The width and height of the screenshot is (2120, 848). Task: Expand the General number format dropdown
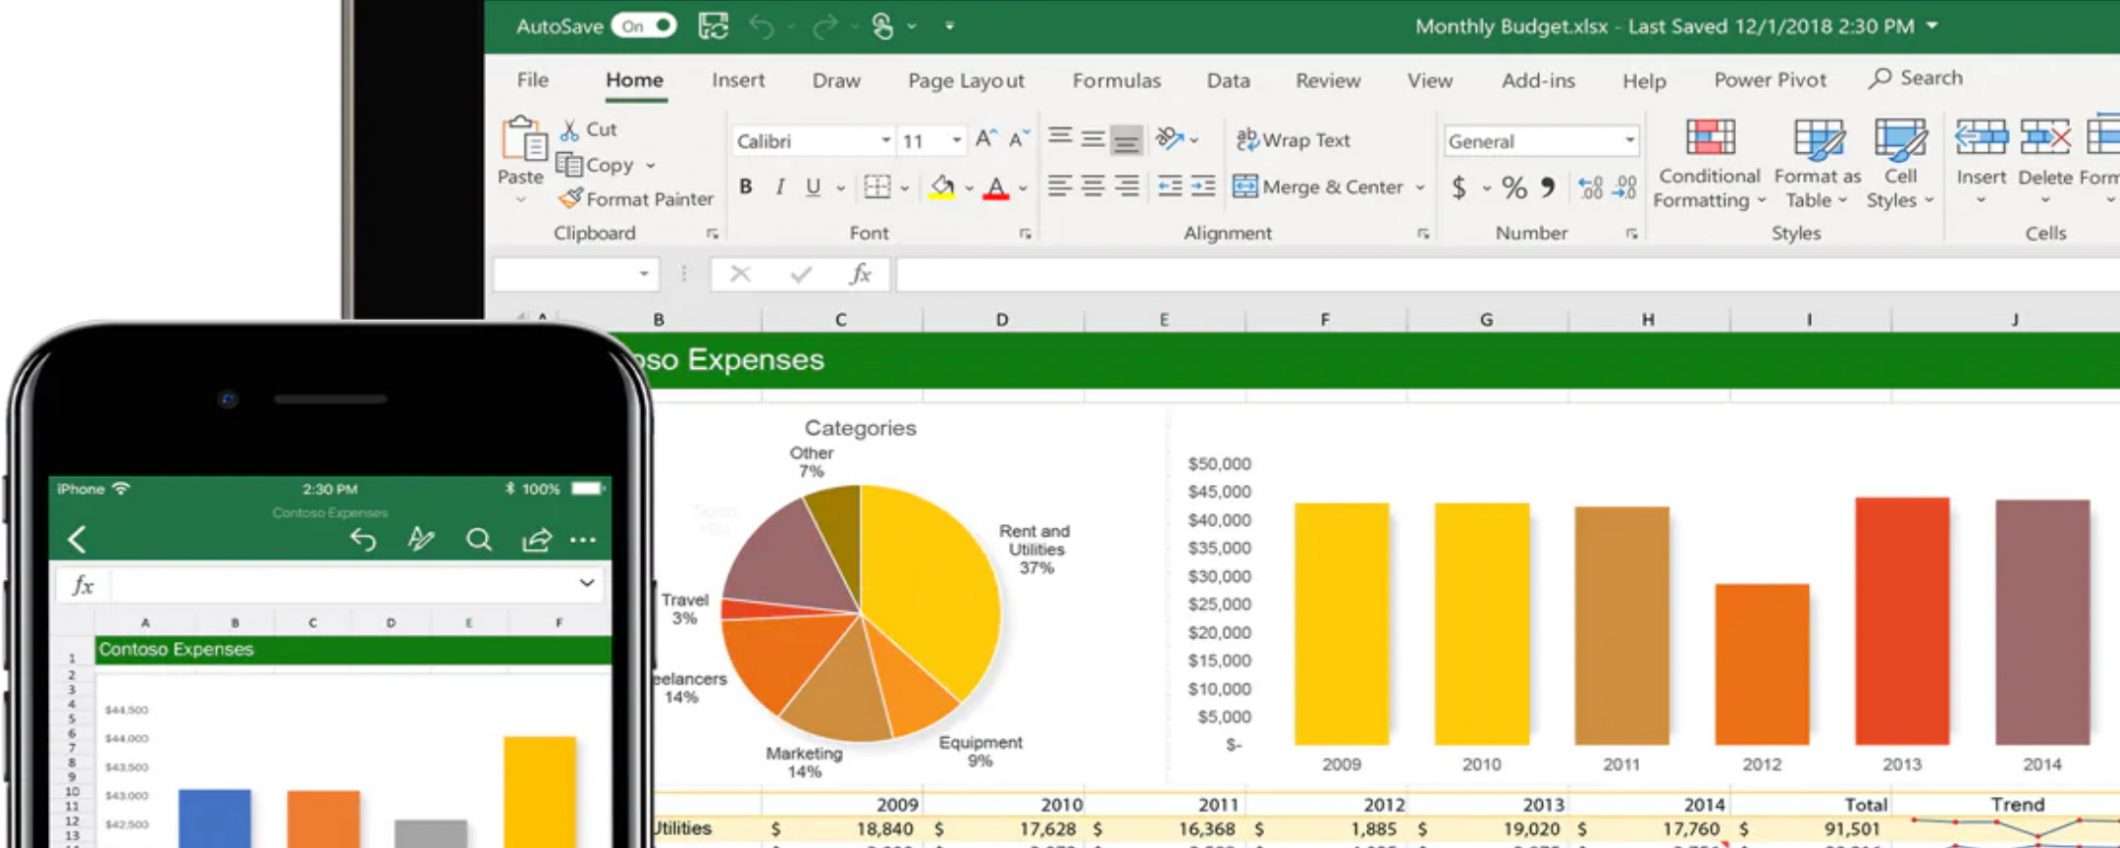[1629, 141]
